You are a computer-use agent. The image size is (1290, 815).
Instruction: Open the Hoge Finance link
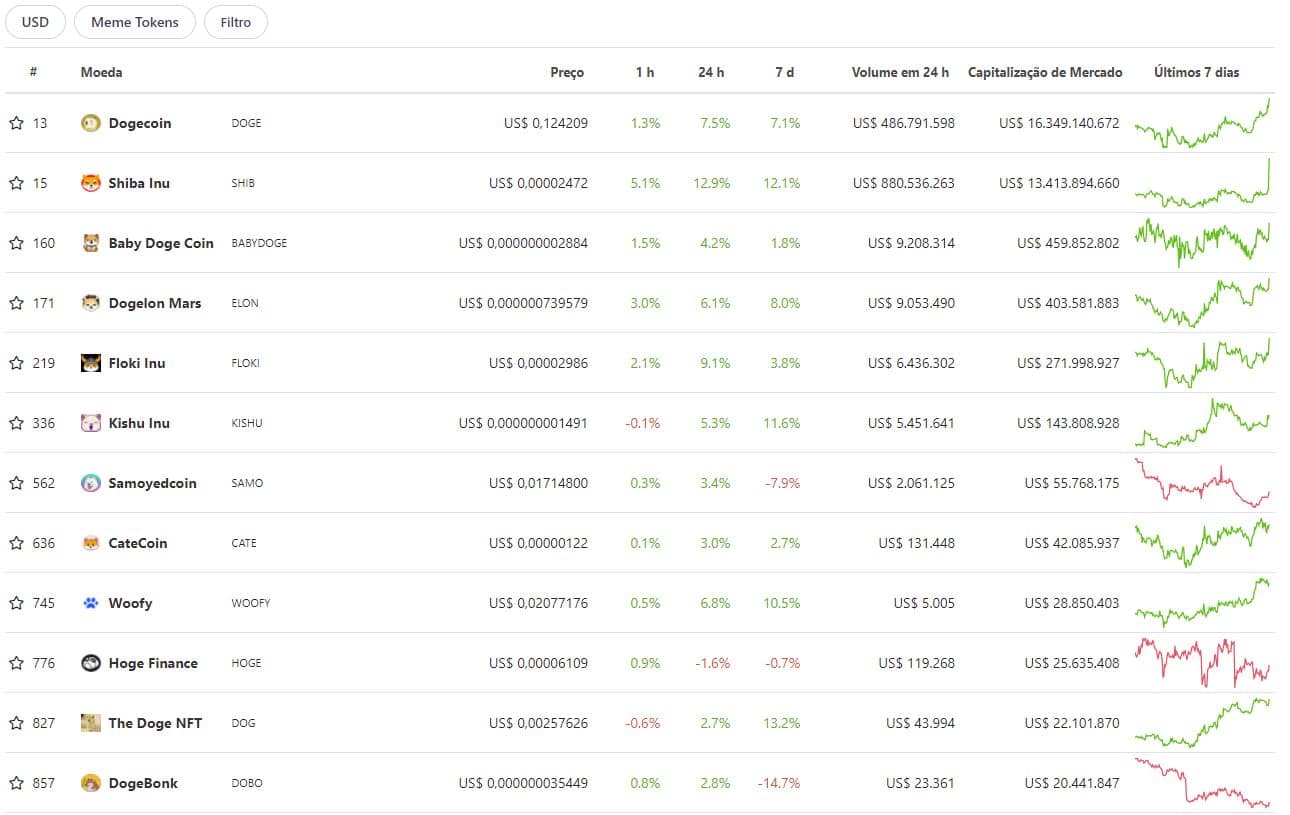[x=153, y=663]
